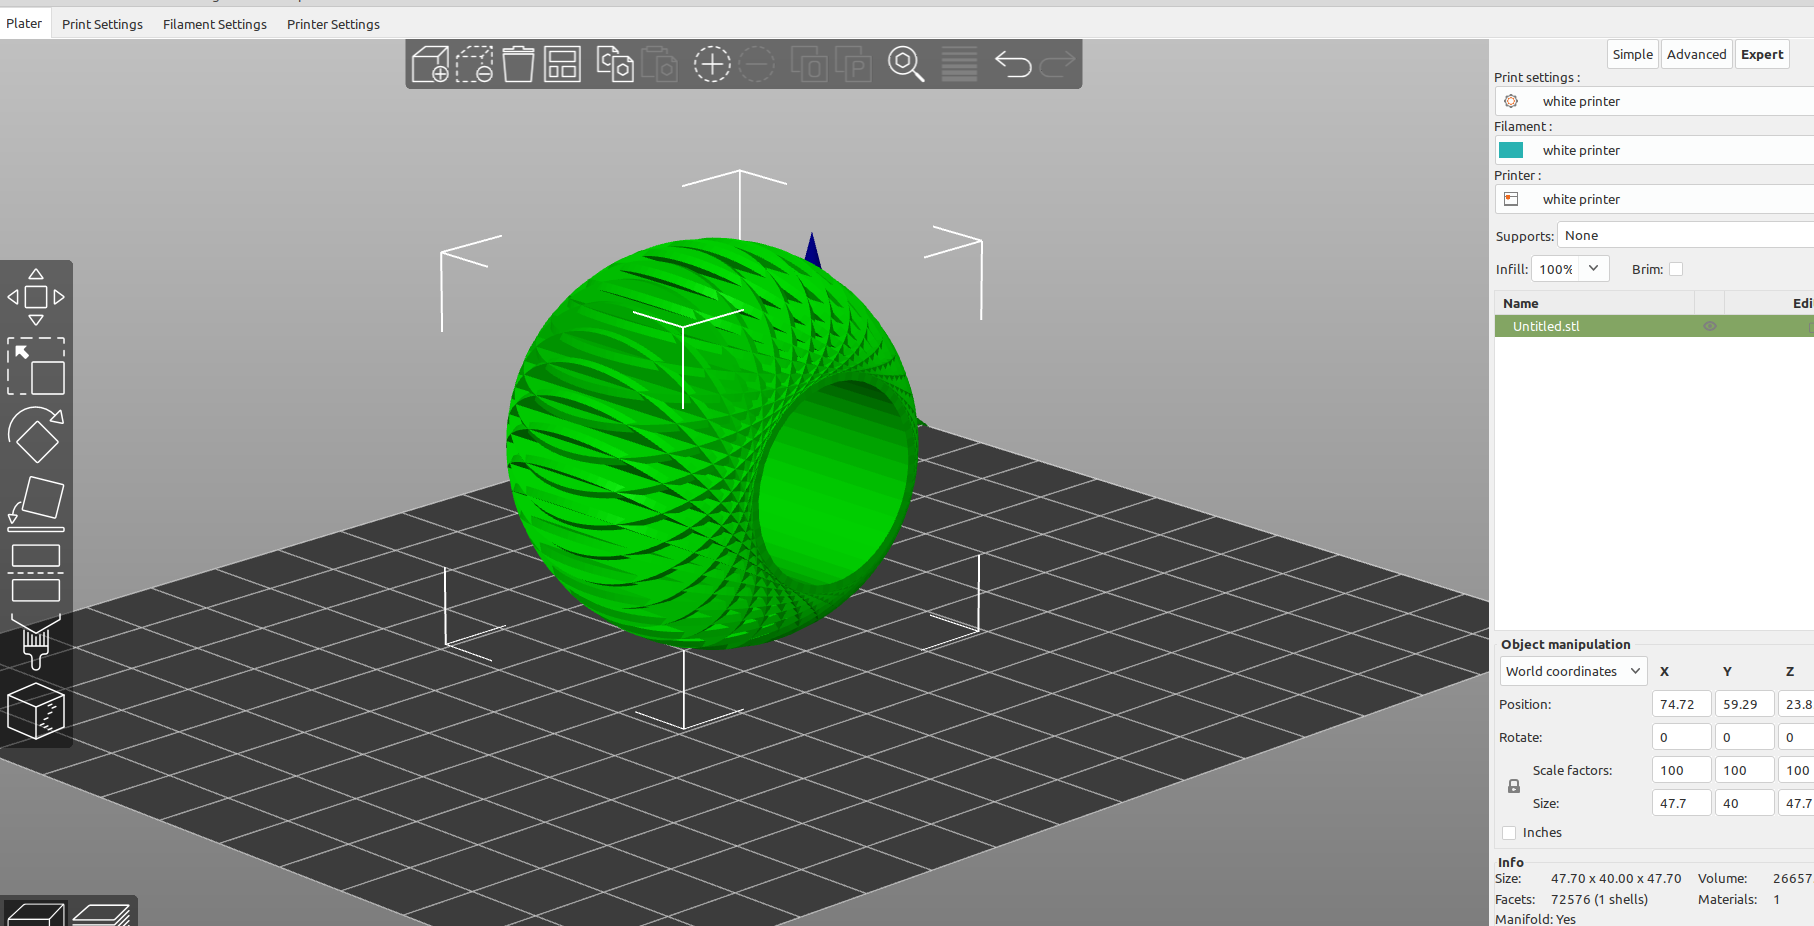Viewport: 1814px width, 926px height.
Task: Click the Split to parts icon
Action: click(x=853, y=64)
